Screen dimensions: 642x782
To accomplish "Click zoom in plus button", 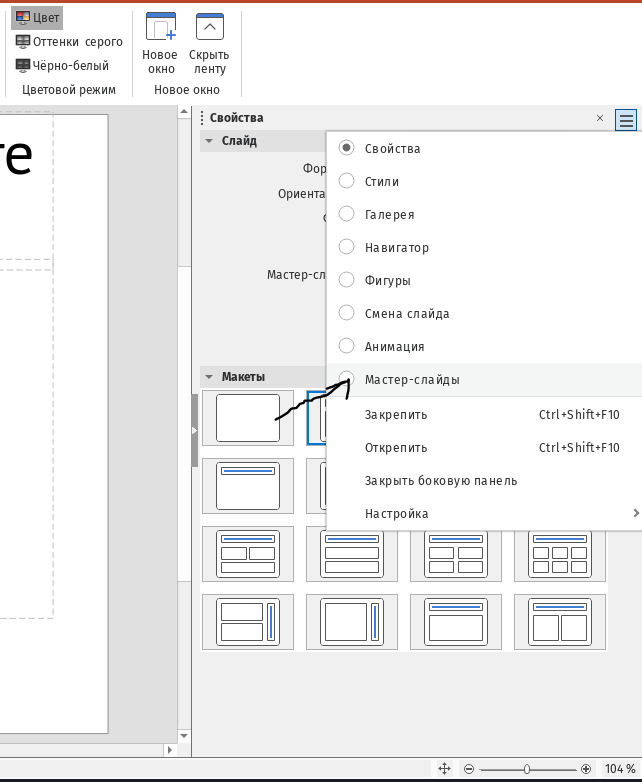I will (586, 769).
